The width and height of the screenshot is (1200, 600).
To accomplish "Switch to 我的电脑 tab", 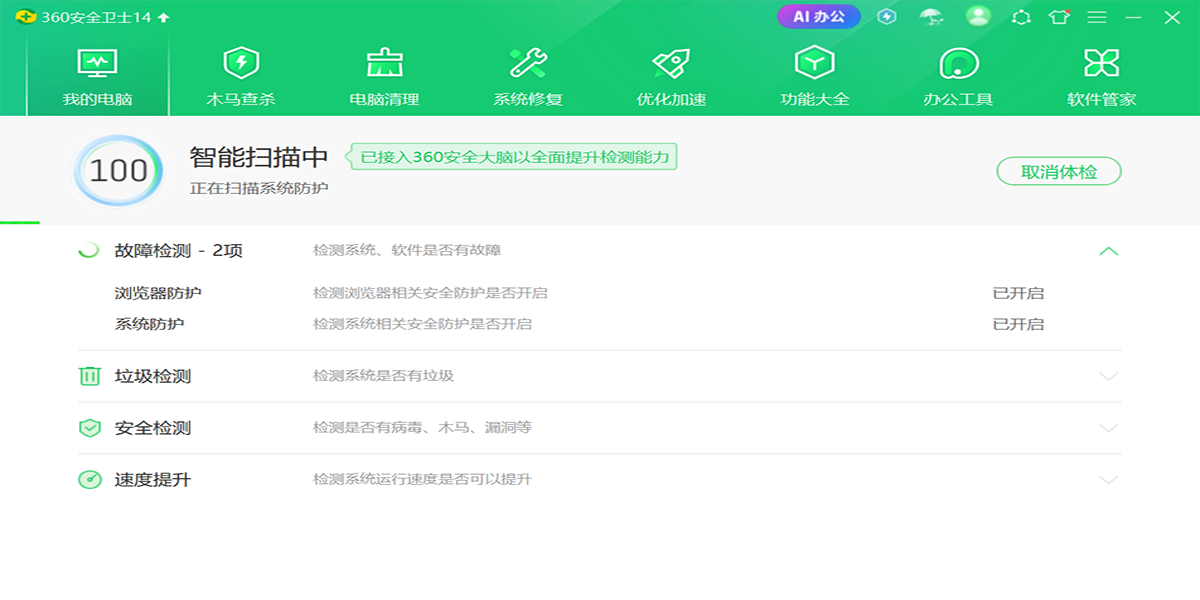I will pos(97,77).
